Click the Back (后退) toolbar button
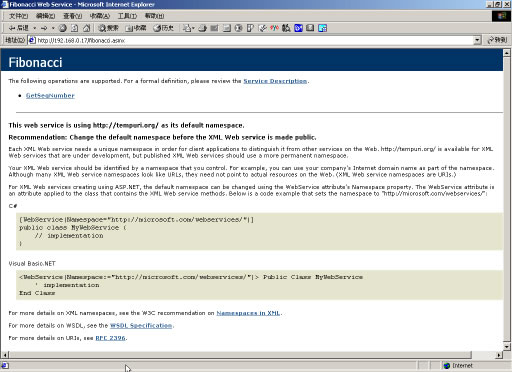 tap(19, 28)
